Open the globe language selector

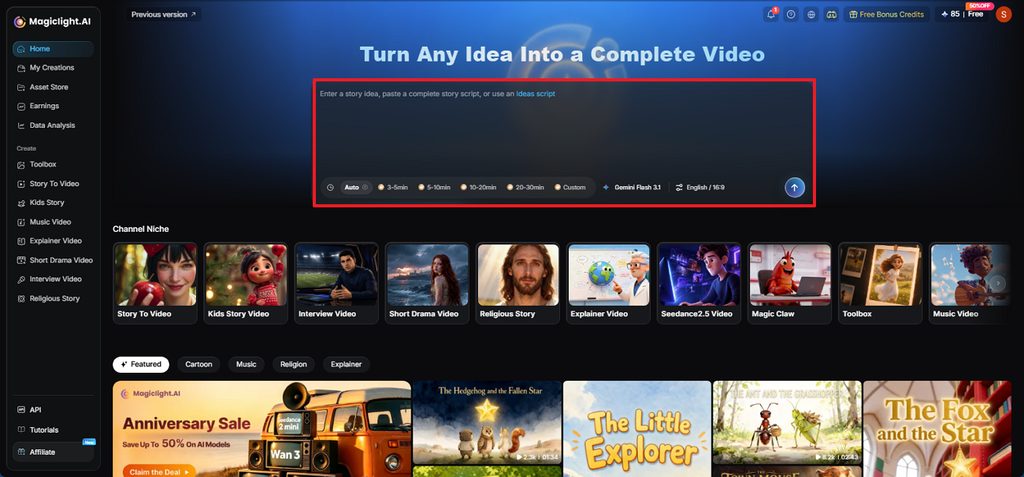coord(812,14)
